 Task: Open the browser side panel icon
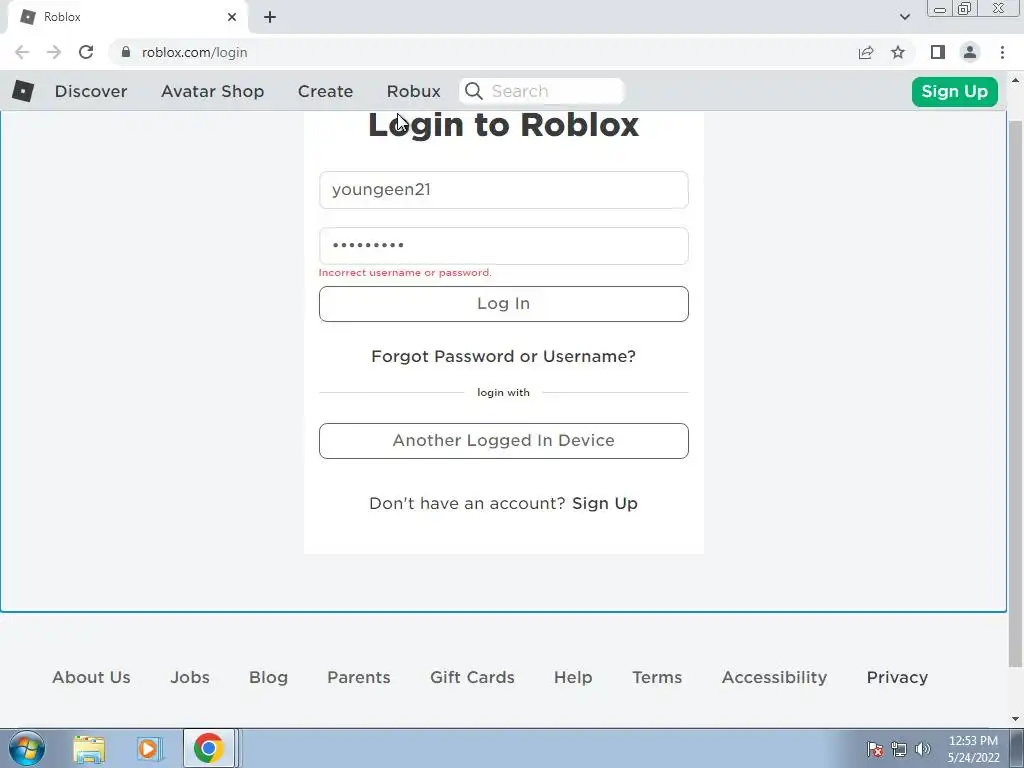pyautogui.click(x=938, y=52)
